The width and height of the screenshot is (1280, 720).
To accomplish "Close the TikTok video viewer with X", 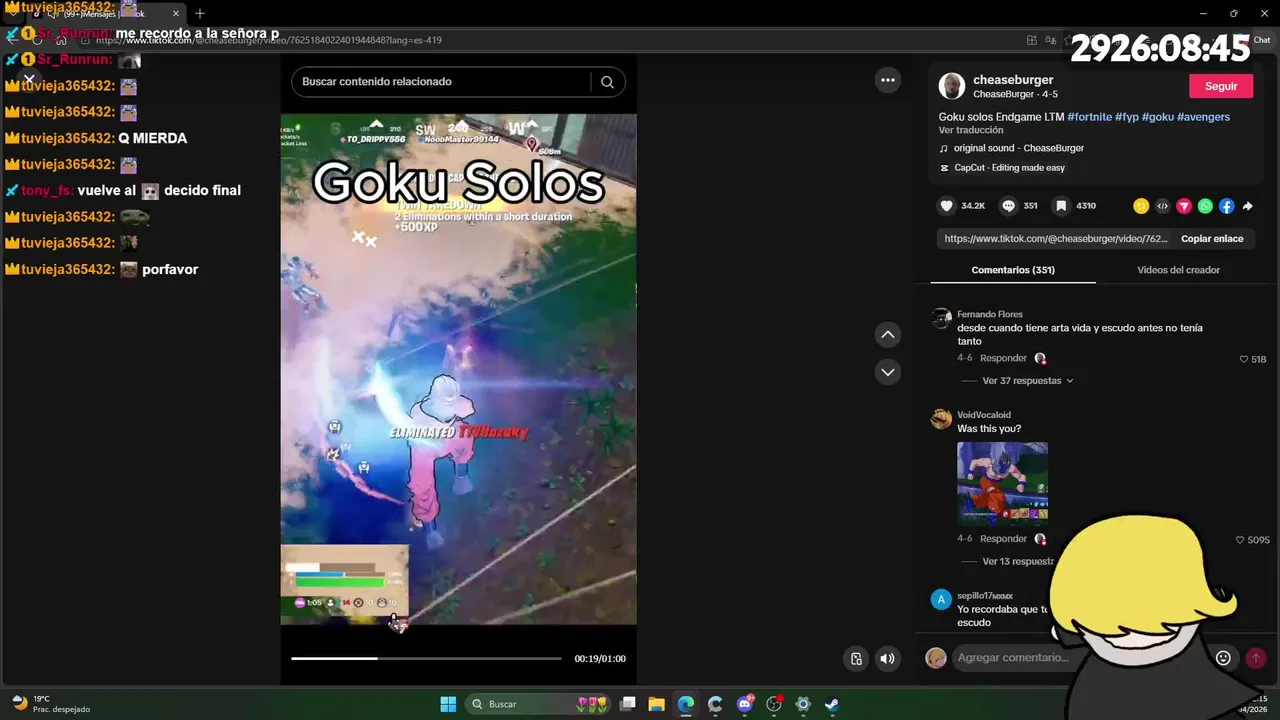I will point(29,79).
